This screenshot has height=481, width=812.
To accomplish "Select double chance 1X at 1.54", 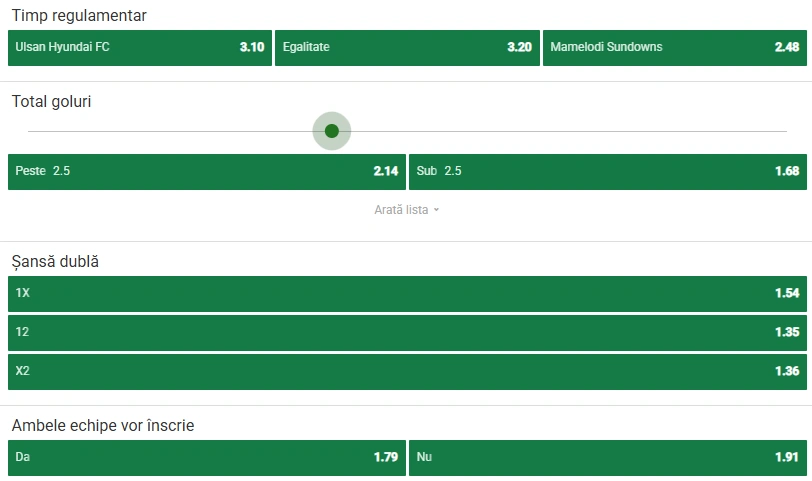I will point(408,294).
